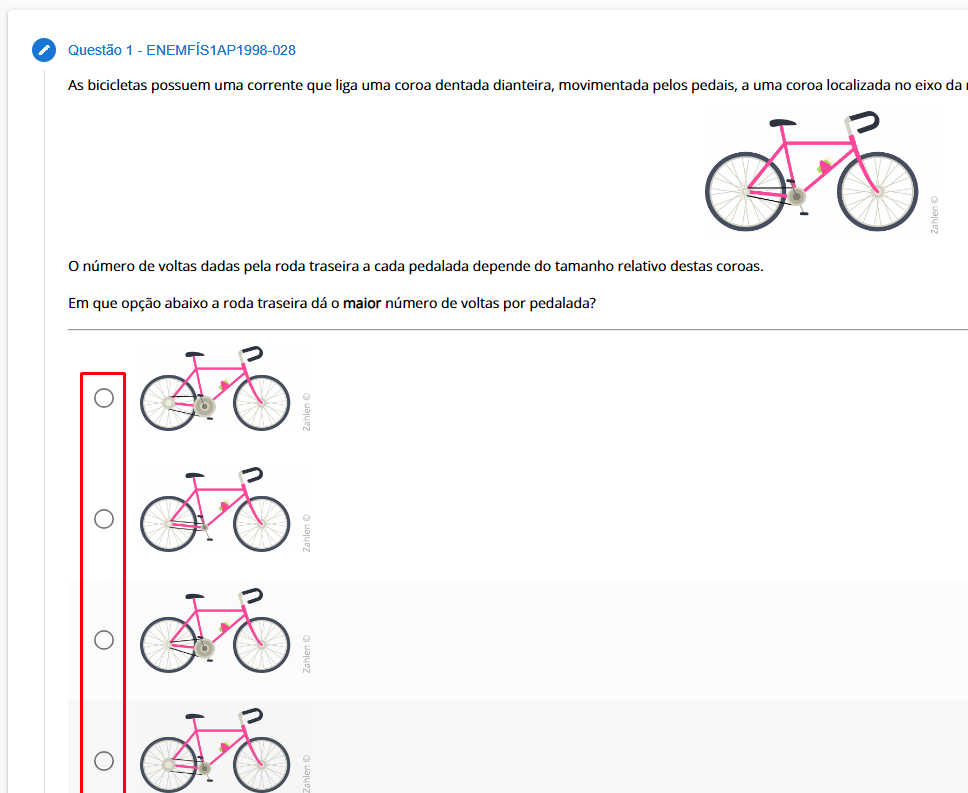The height and width of the screenshot is (793, 968).
Task: Click the saddle of the large bicycle illustration
Action: 783,124
